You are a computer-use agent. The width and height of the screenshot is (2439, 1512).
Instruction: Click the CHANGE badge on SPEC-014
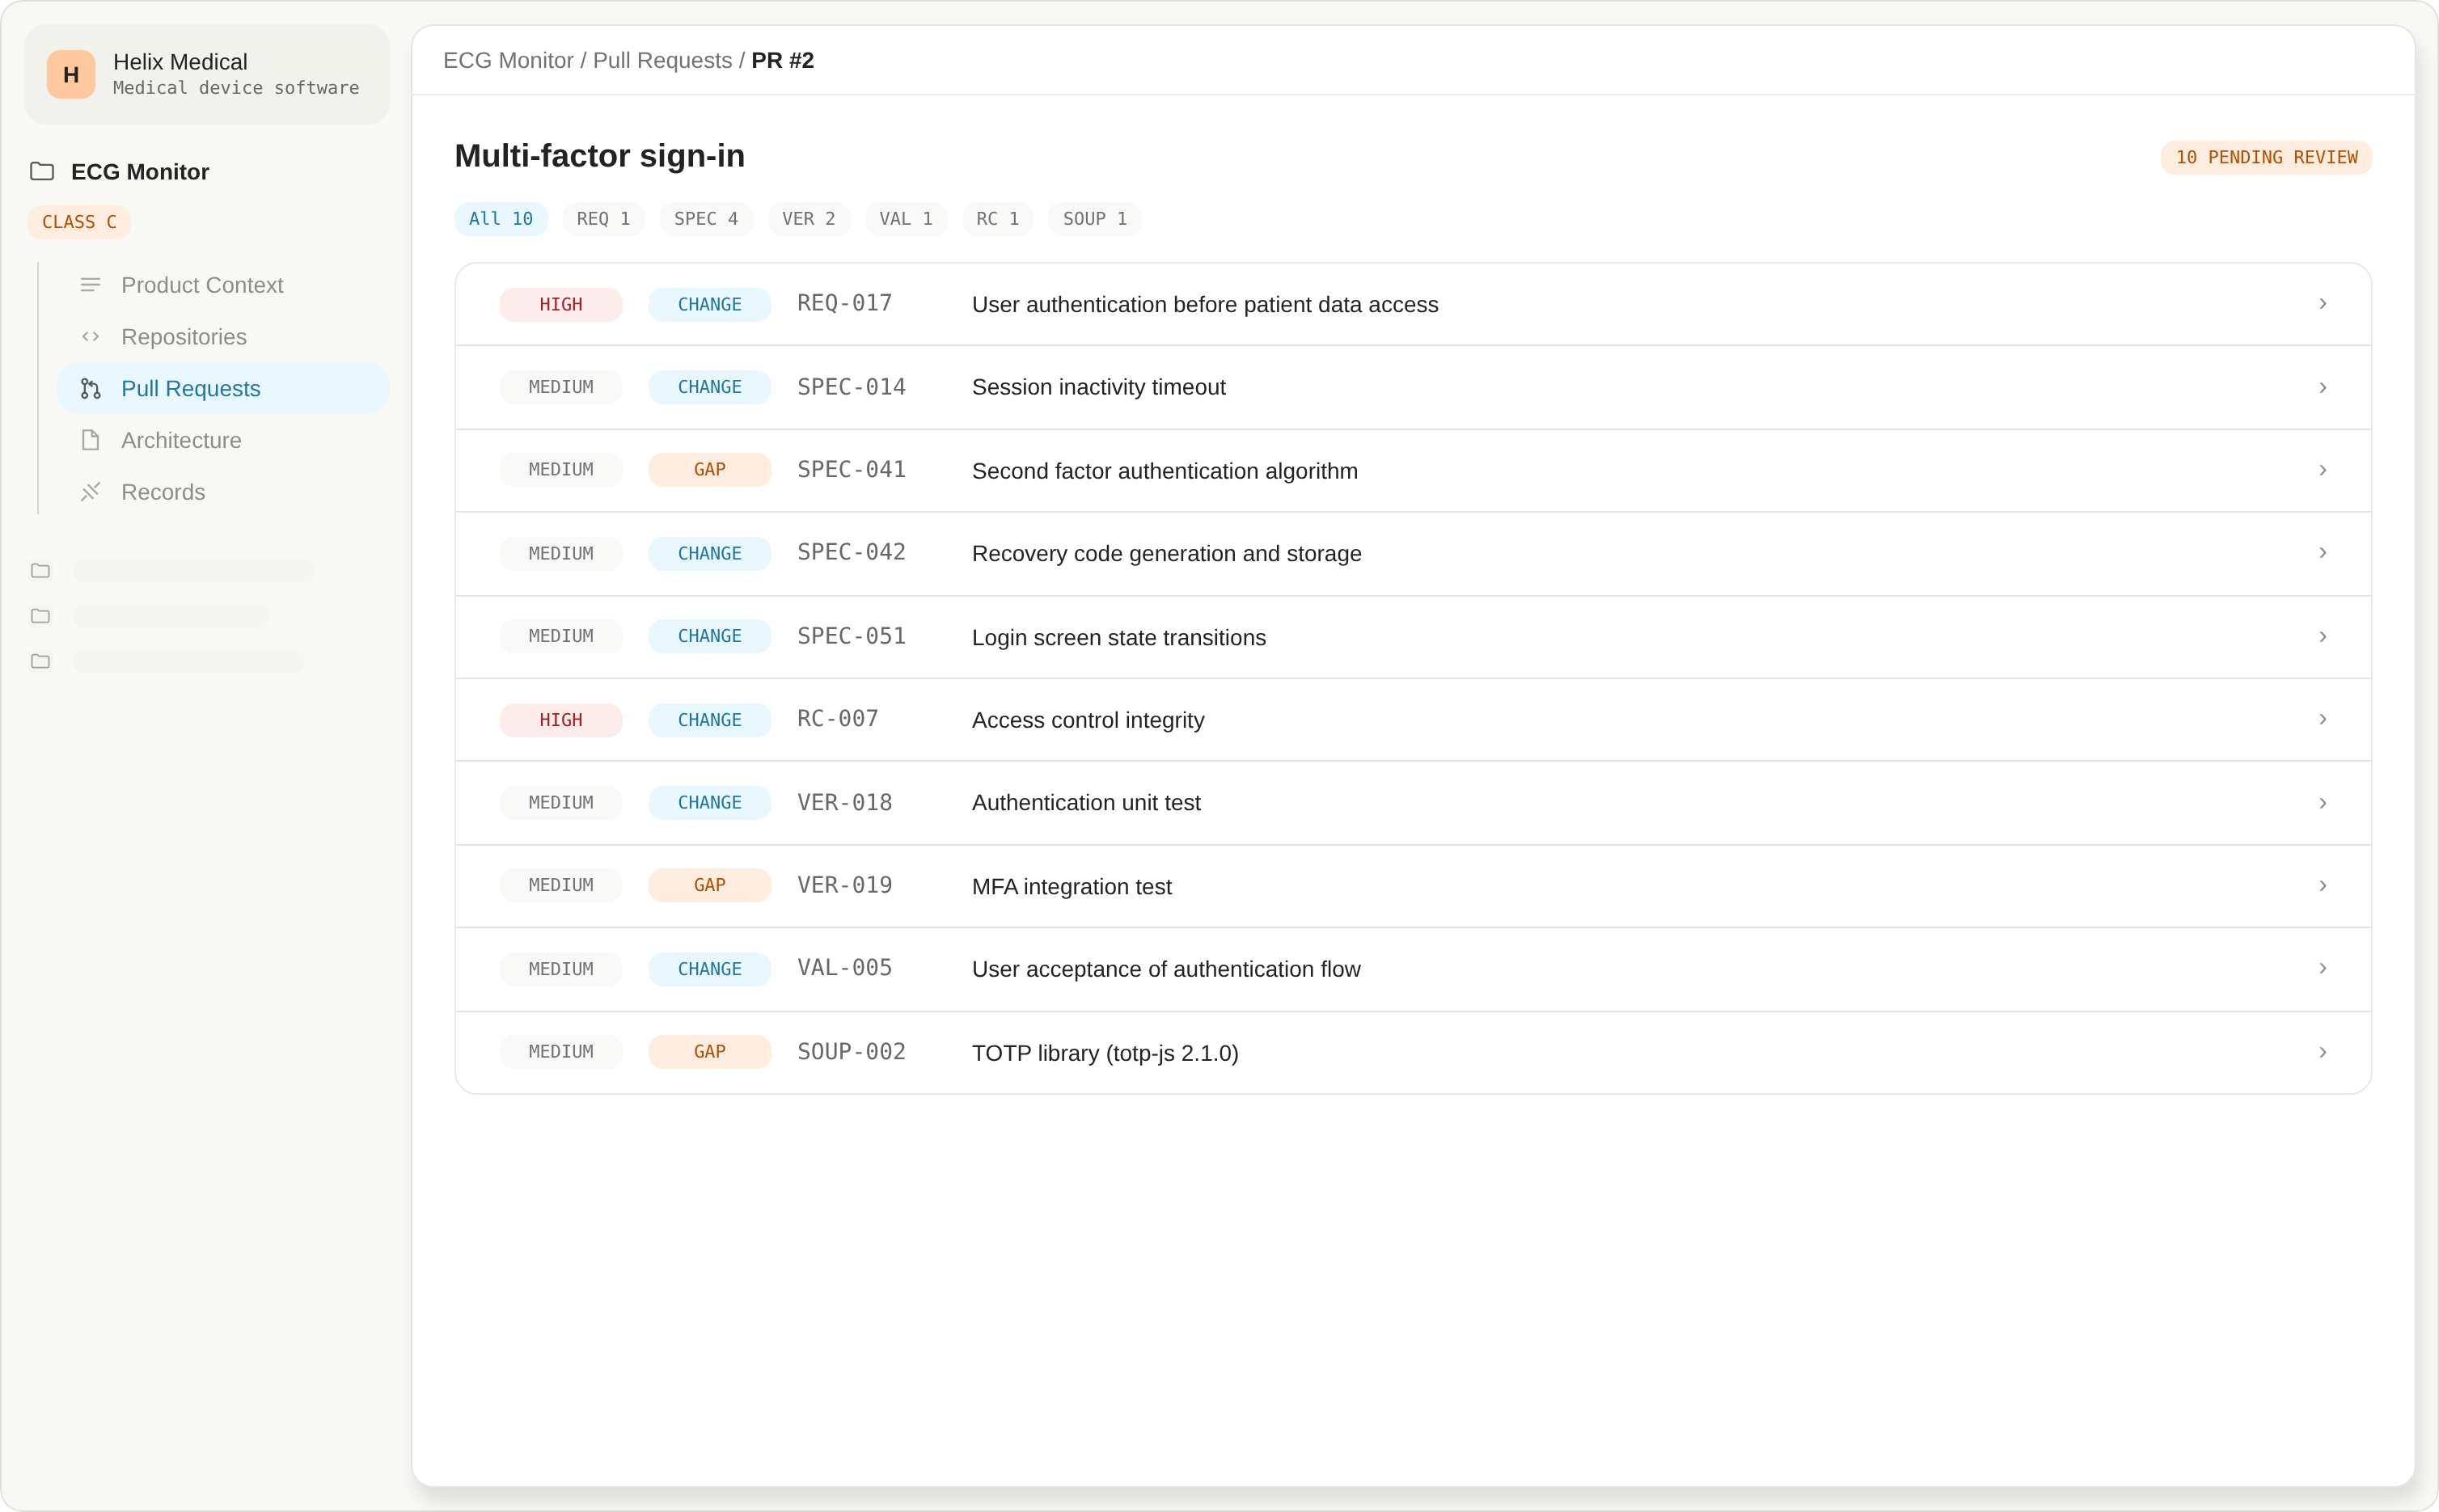click(710, 387)
